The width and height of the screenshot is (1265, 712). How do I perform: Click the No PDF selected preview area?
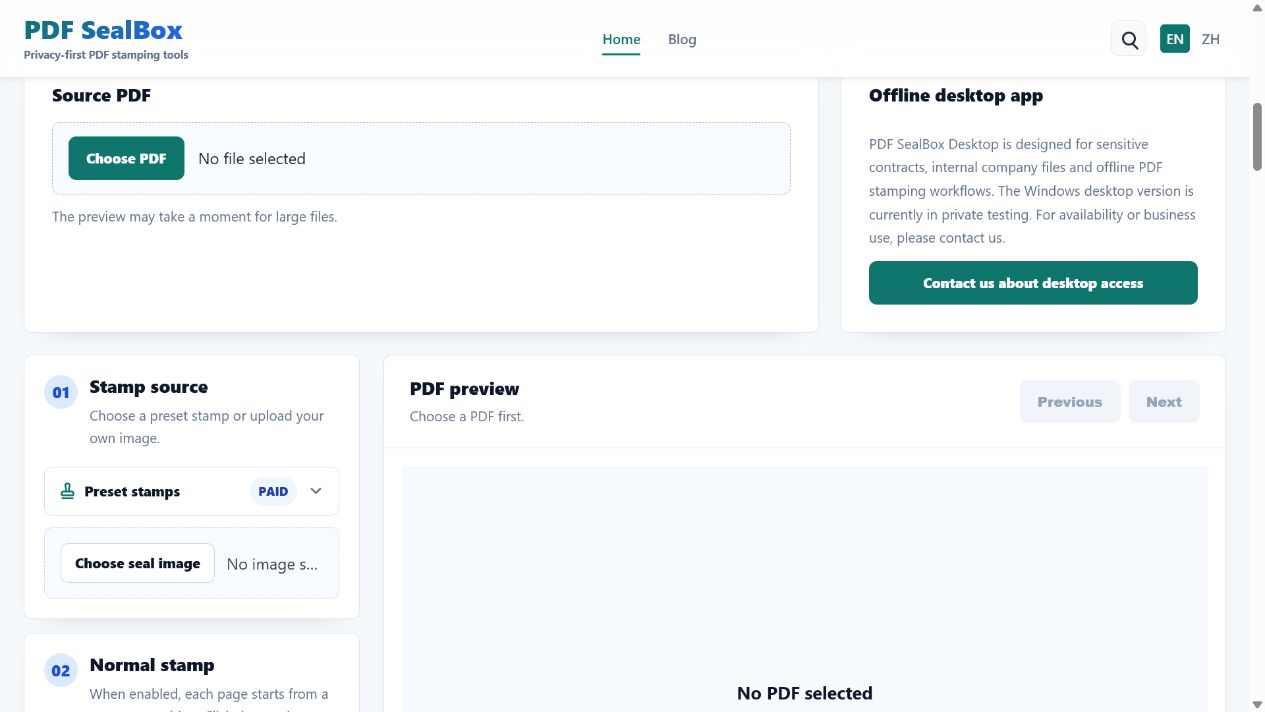pos(805,589)
